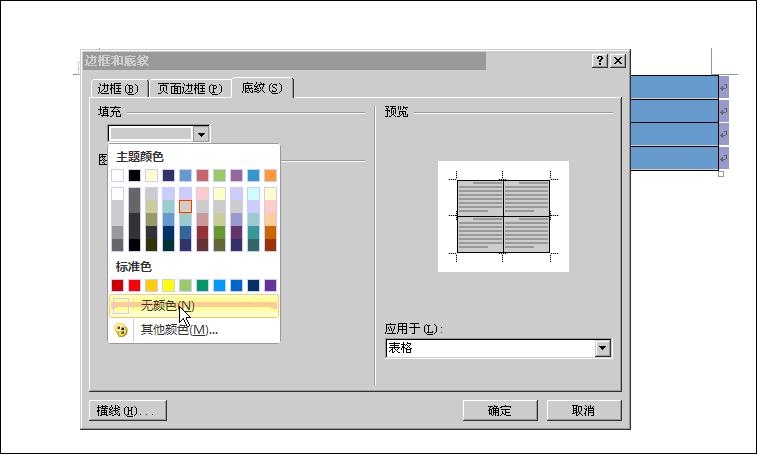Click the 横线(H)... button

click(x=128, y=411)
